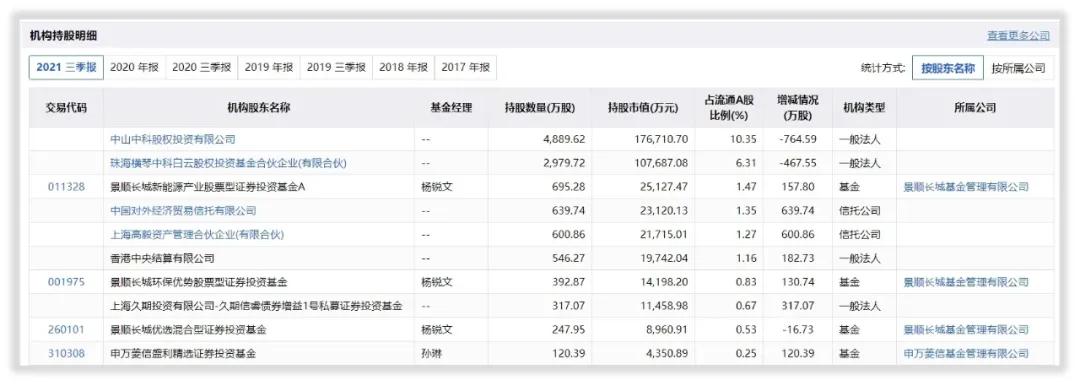
Task: Click the 基金经理 column header
Action: 451,108
